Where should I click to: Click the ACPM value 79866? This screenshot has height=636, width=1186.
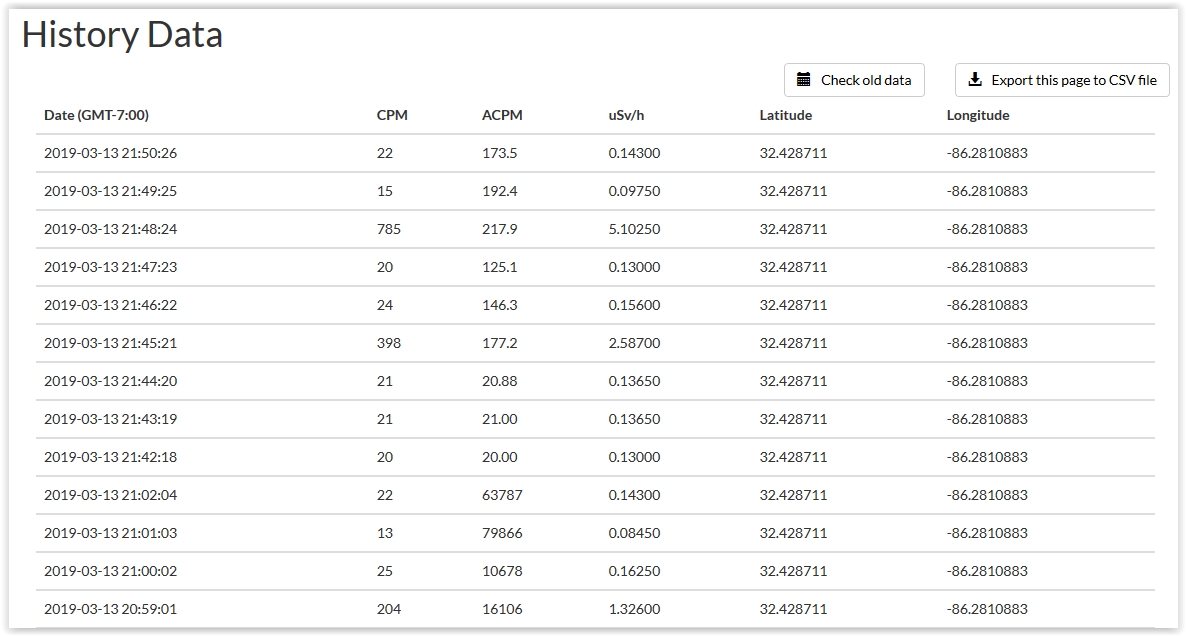(502, 532)
